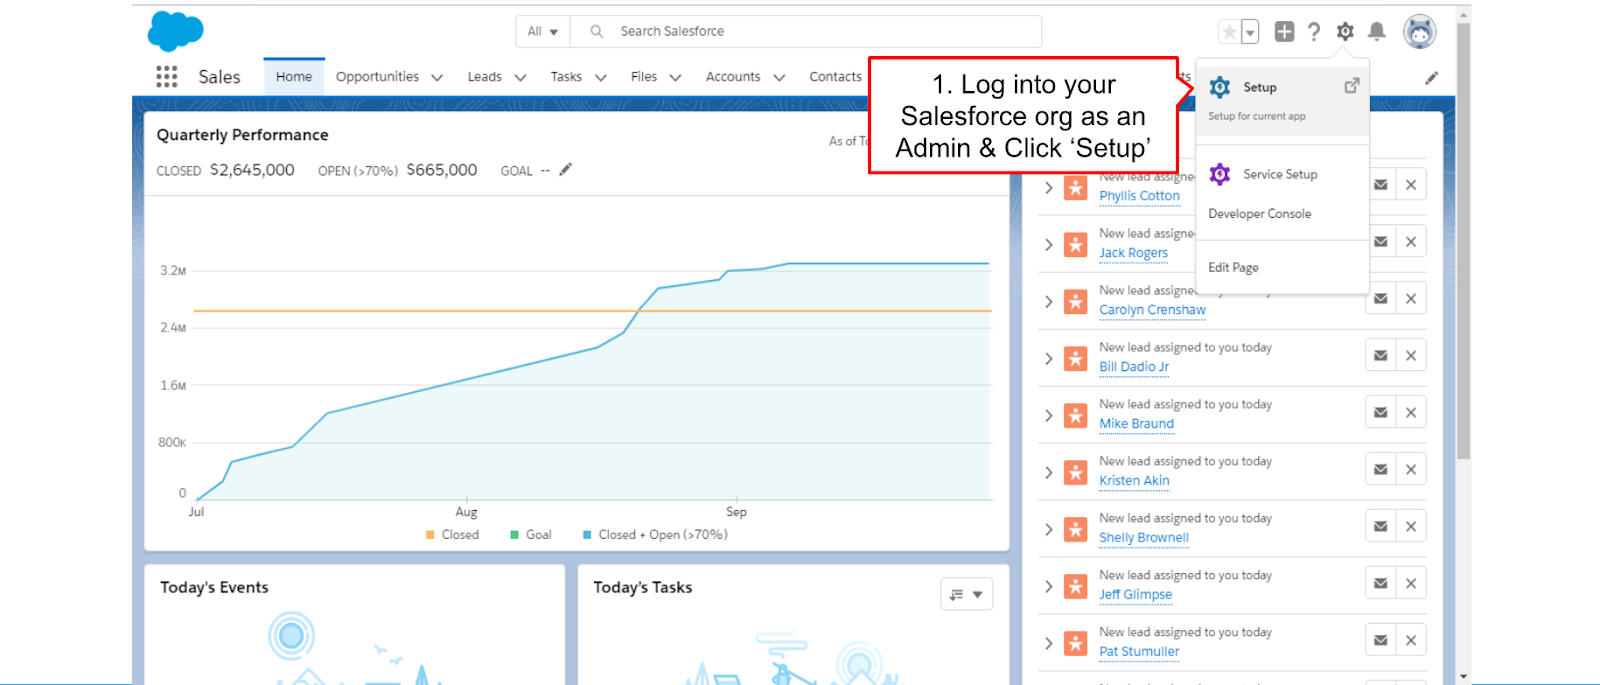The height and width of the screenshot is (685, 1600).
Task: Expand the Opportunities tab dropdown chevron
Action: click(437, 77)
